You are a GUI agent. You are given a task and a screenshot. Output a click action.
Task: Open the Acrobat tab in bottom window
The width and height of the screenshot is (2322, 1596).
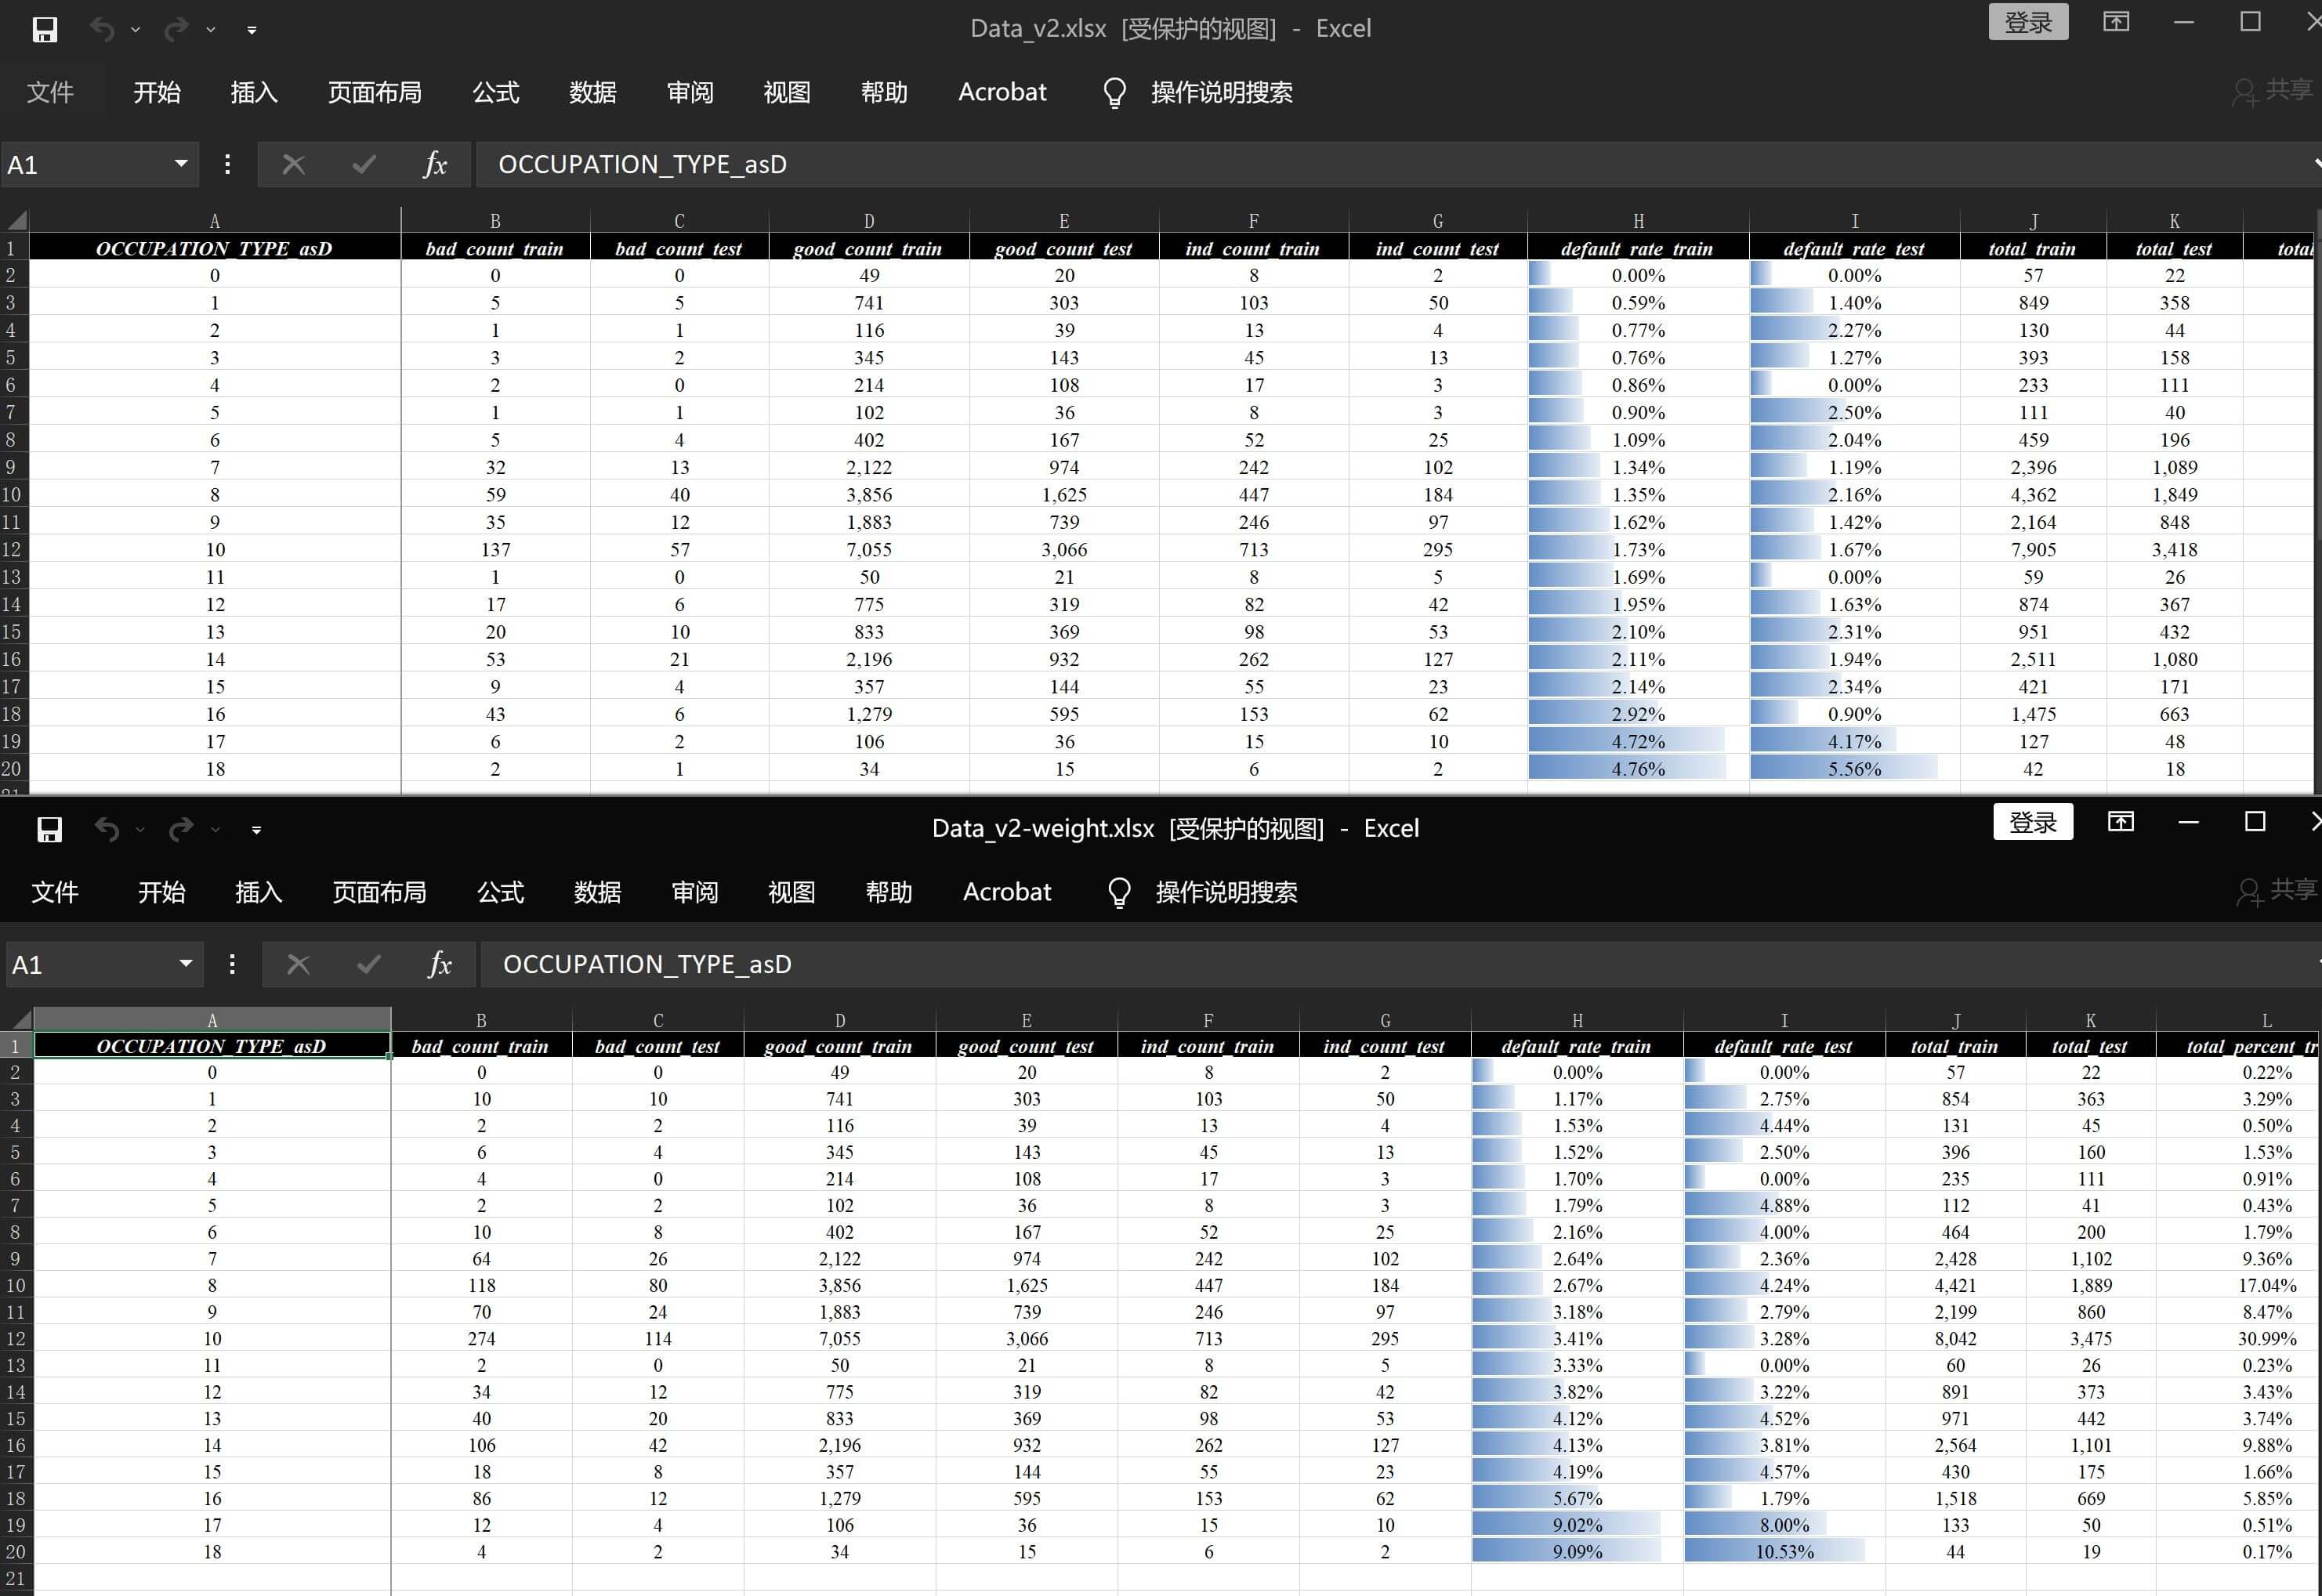click(x=1006, y=892)
